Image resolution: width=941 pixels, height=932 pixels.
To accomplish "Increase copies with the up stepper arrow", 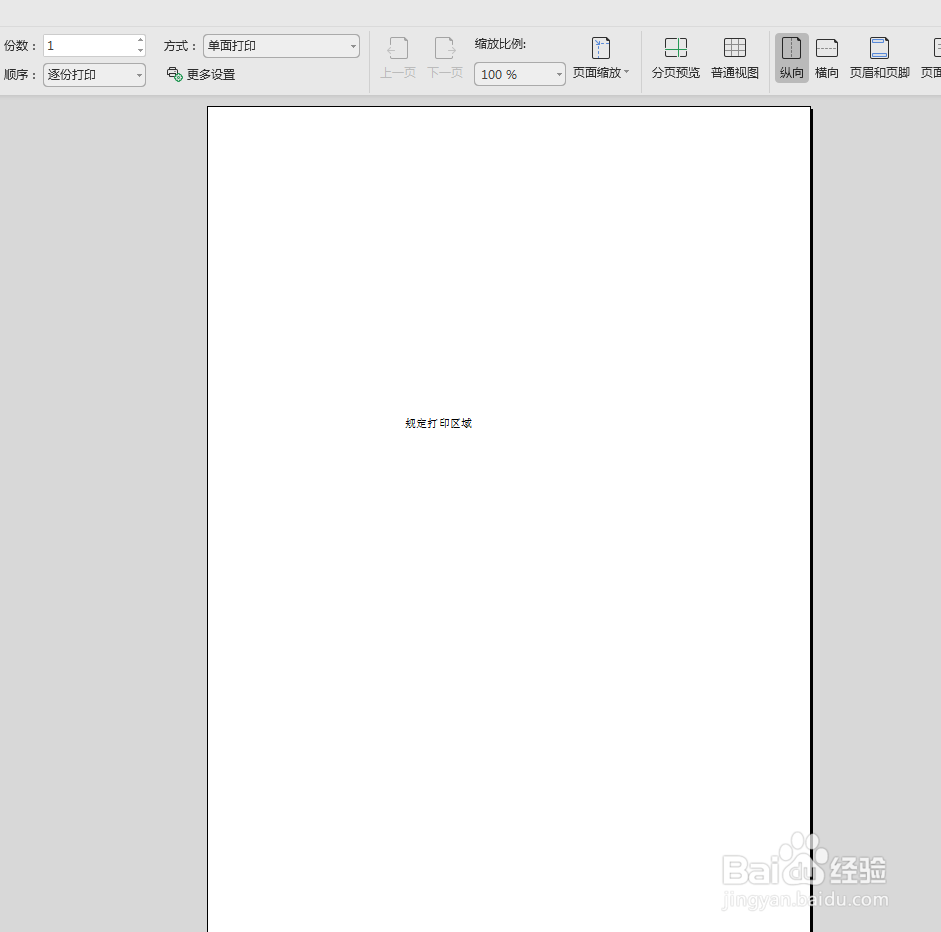I will pyautogui.click(x=140, y=41).
